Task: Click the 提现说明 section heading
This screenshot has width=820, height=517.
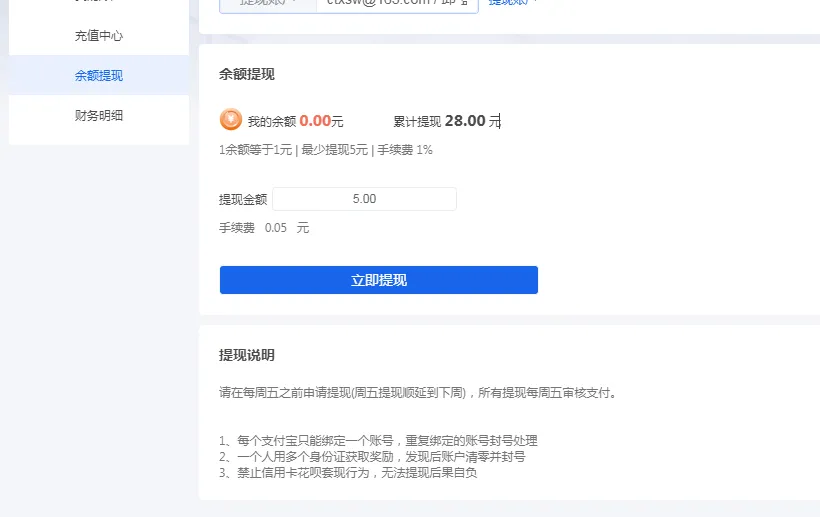Action: click(x=247, y=355)
